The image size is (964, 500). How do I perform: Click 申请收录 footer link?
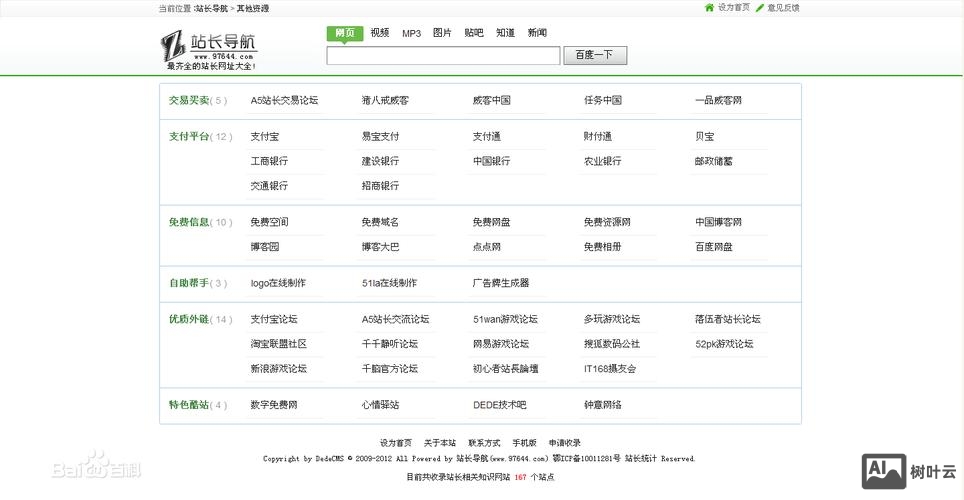pyautogui.click(x=564, y=443)
